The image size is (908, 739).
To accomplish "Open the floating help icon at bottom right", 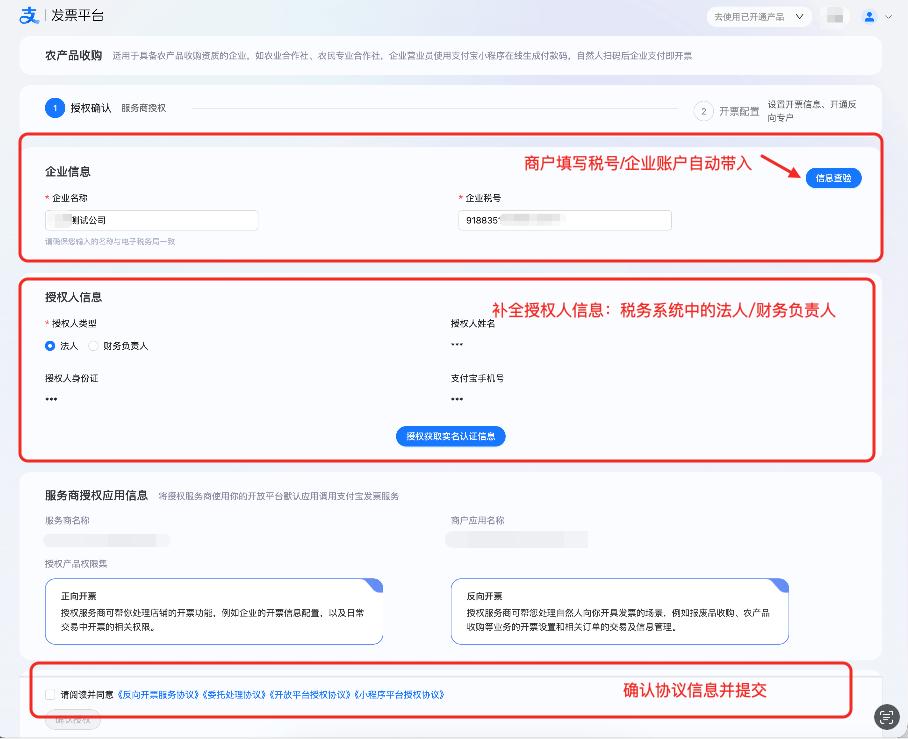I will click(x=886, y=717).
